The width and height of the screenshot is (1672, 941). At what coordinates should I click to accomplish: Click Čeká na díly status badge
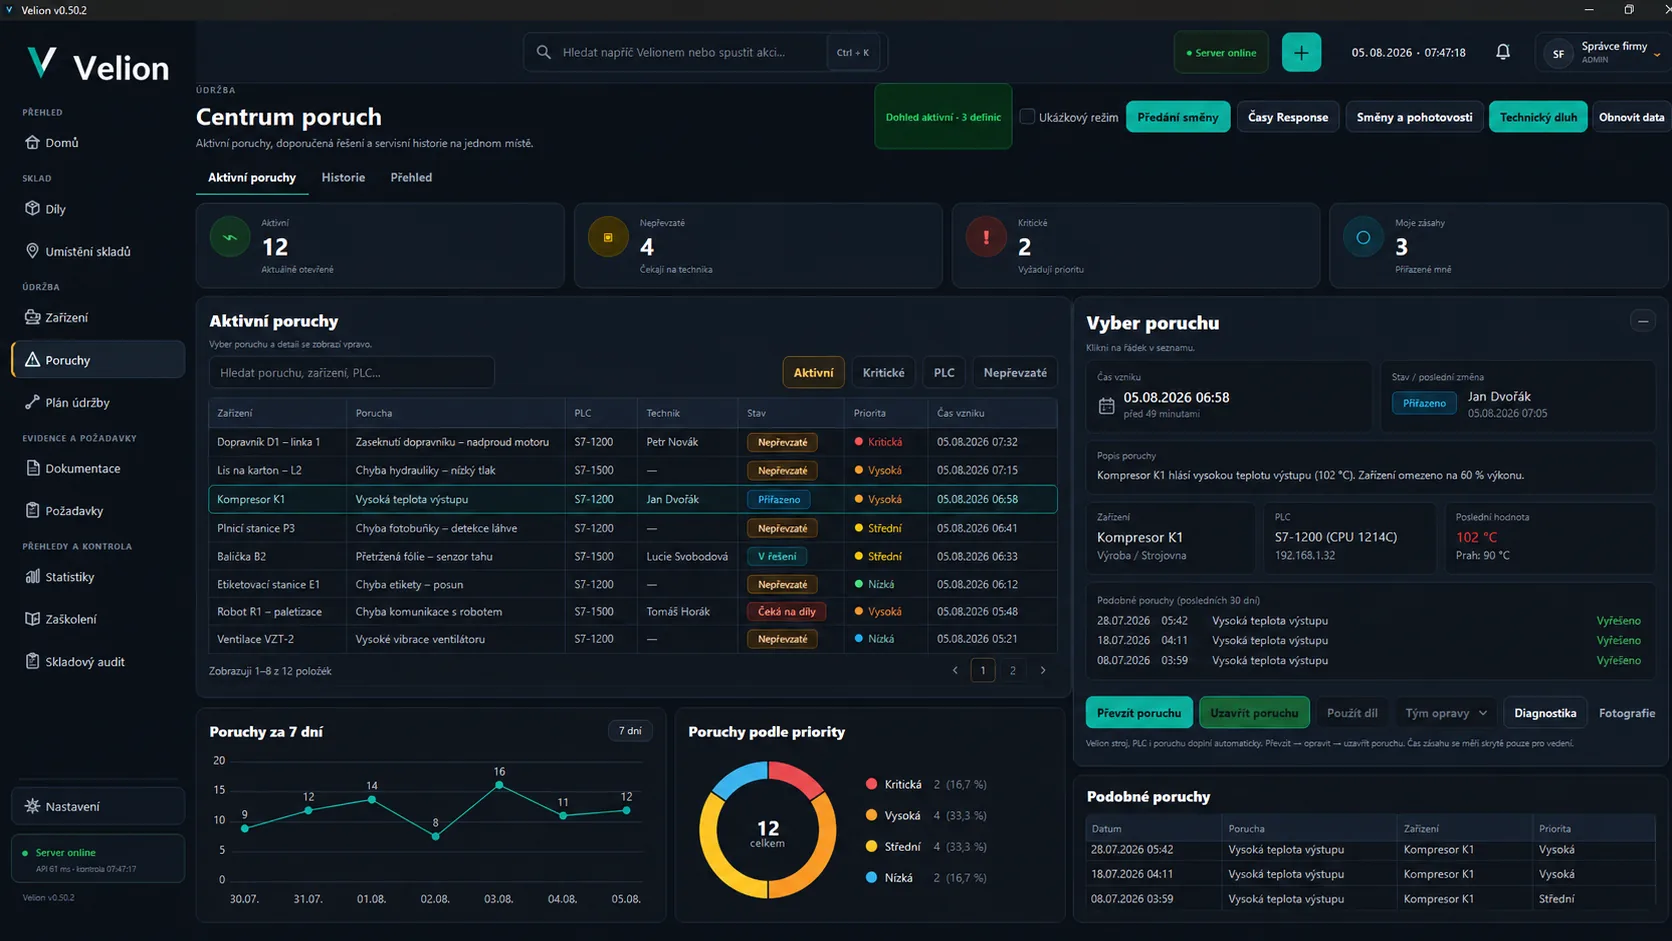click(786, 611)
